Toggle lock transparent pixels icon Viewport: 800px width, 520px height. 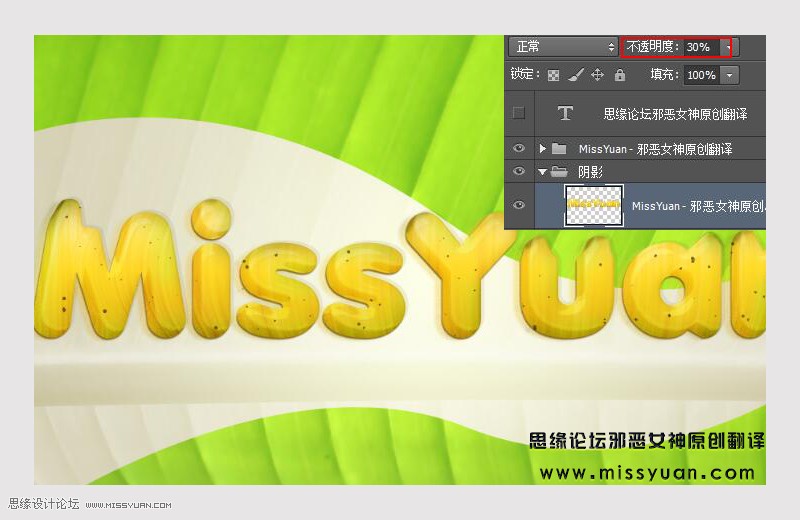554,76
